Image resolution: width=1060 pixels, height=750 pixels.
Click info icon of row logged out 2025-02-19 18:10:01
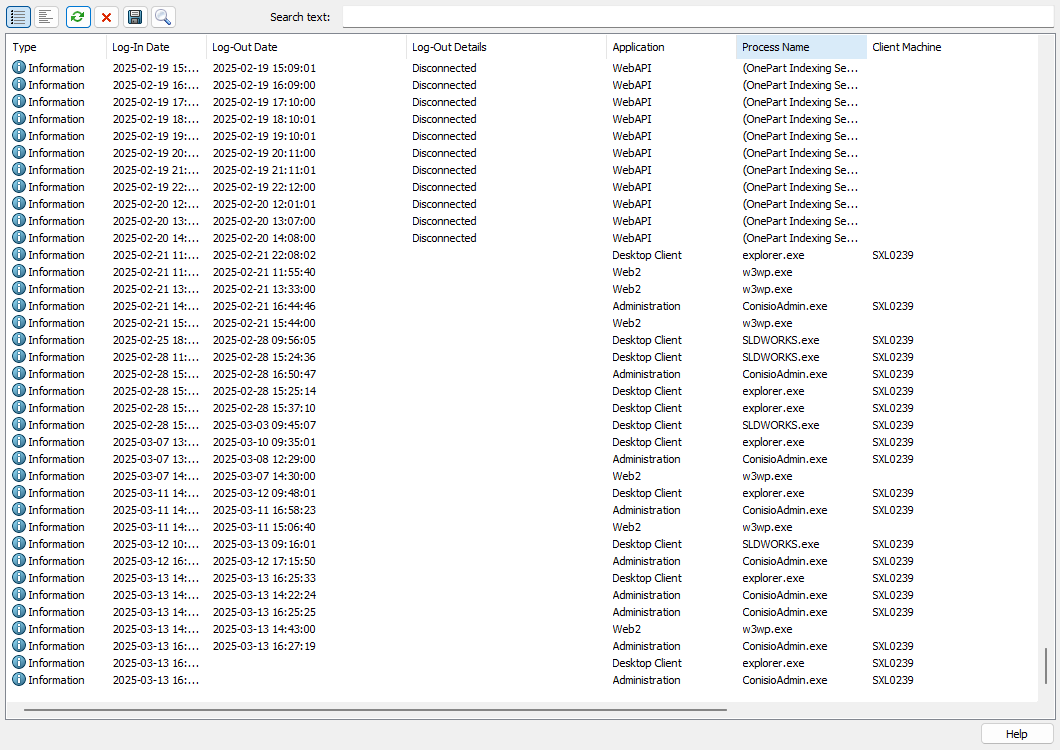tap(19, 118)
